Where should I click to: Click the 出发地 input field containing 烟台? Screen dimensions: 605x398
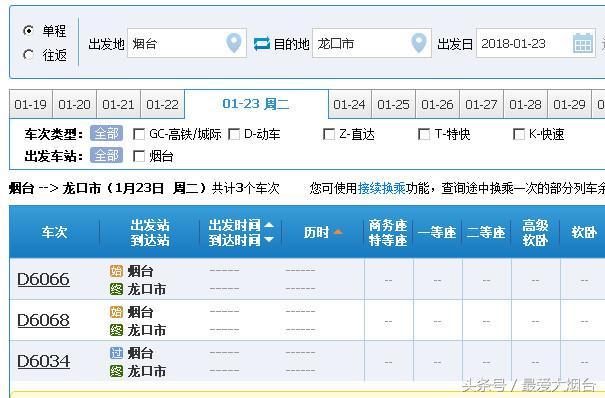[187, 43]
